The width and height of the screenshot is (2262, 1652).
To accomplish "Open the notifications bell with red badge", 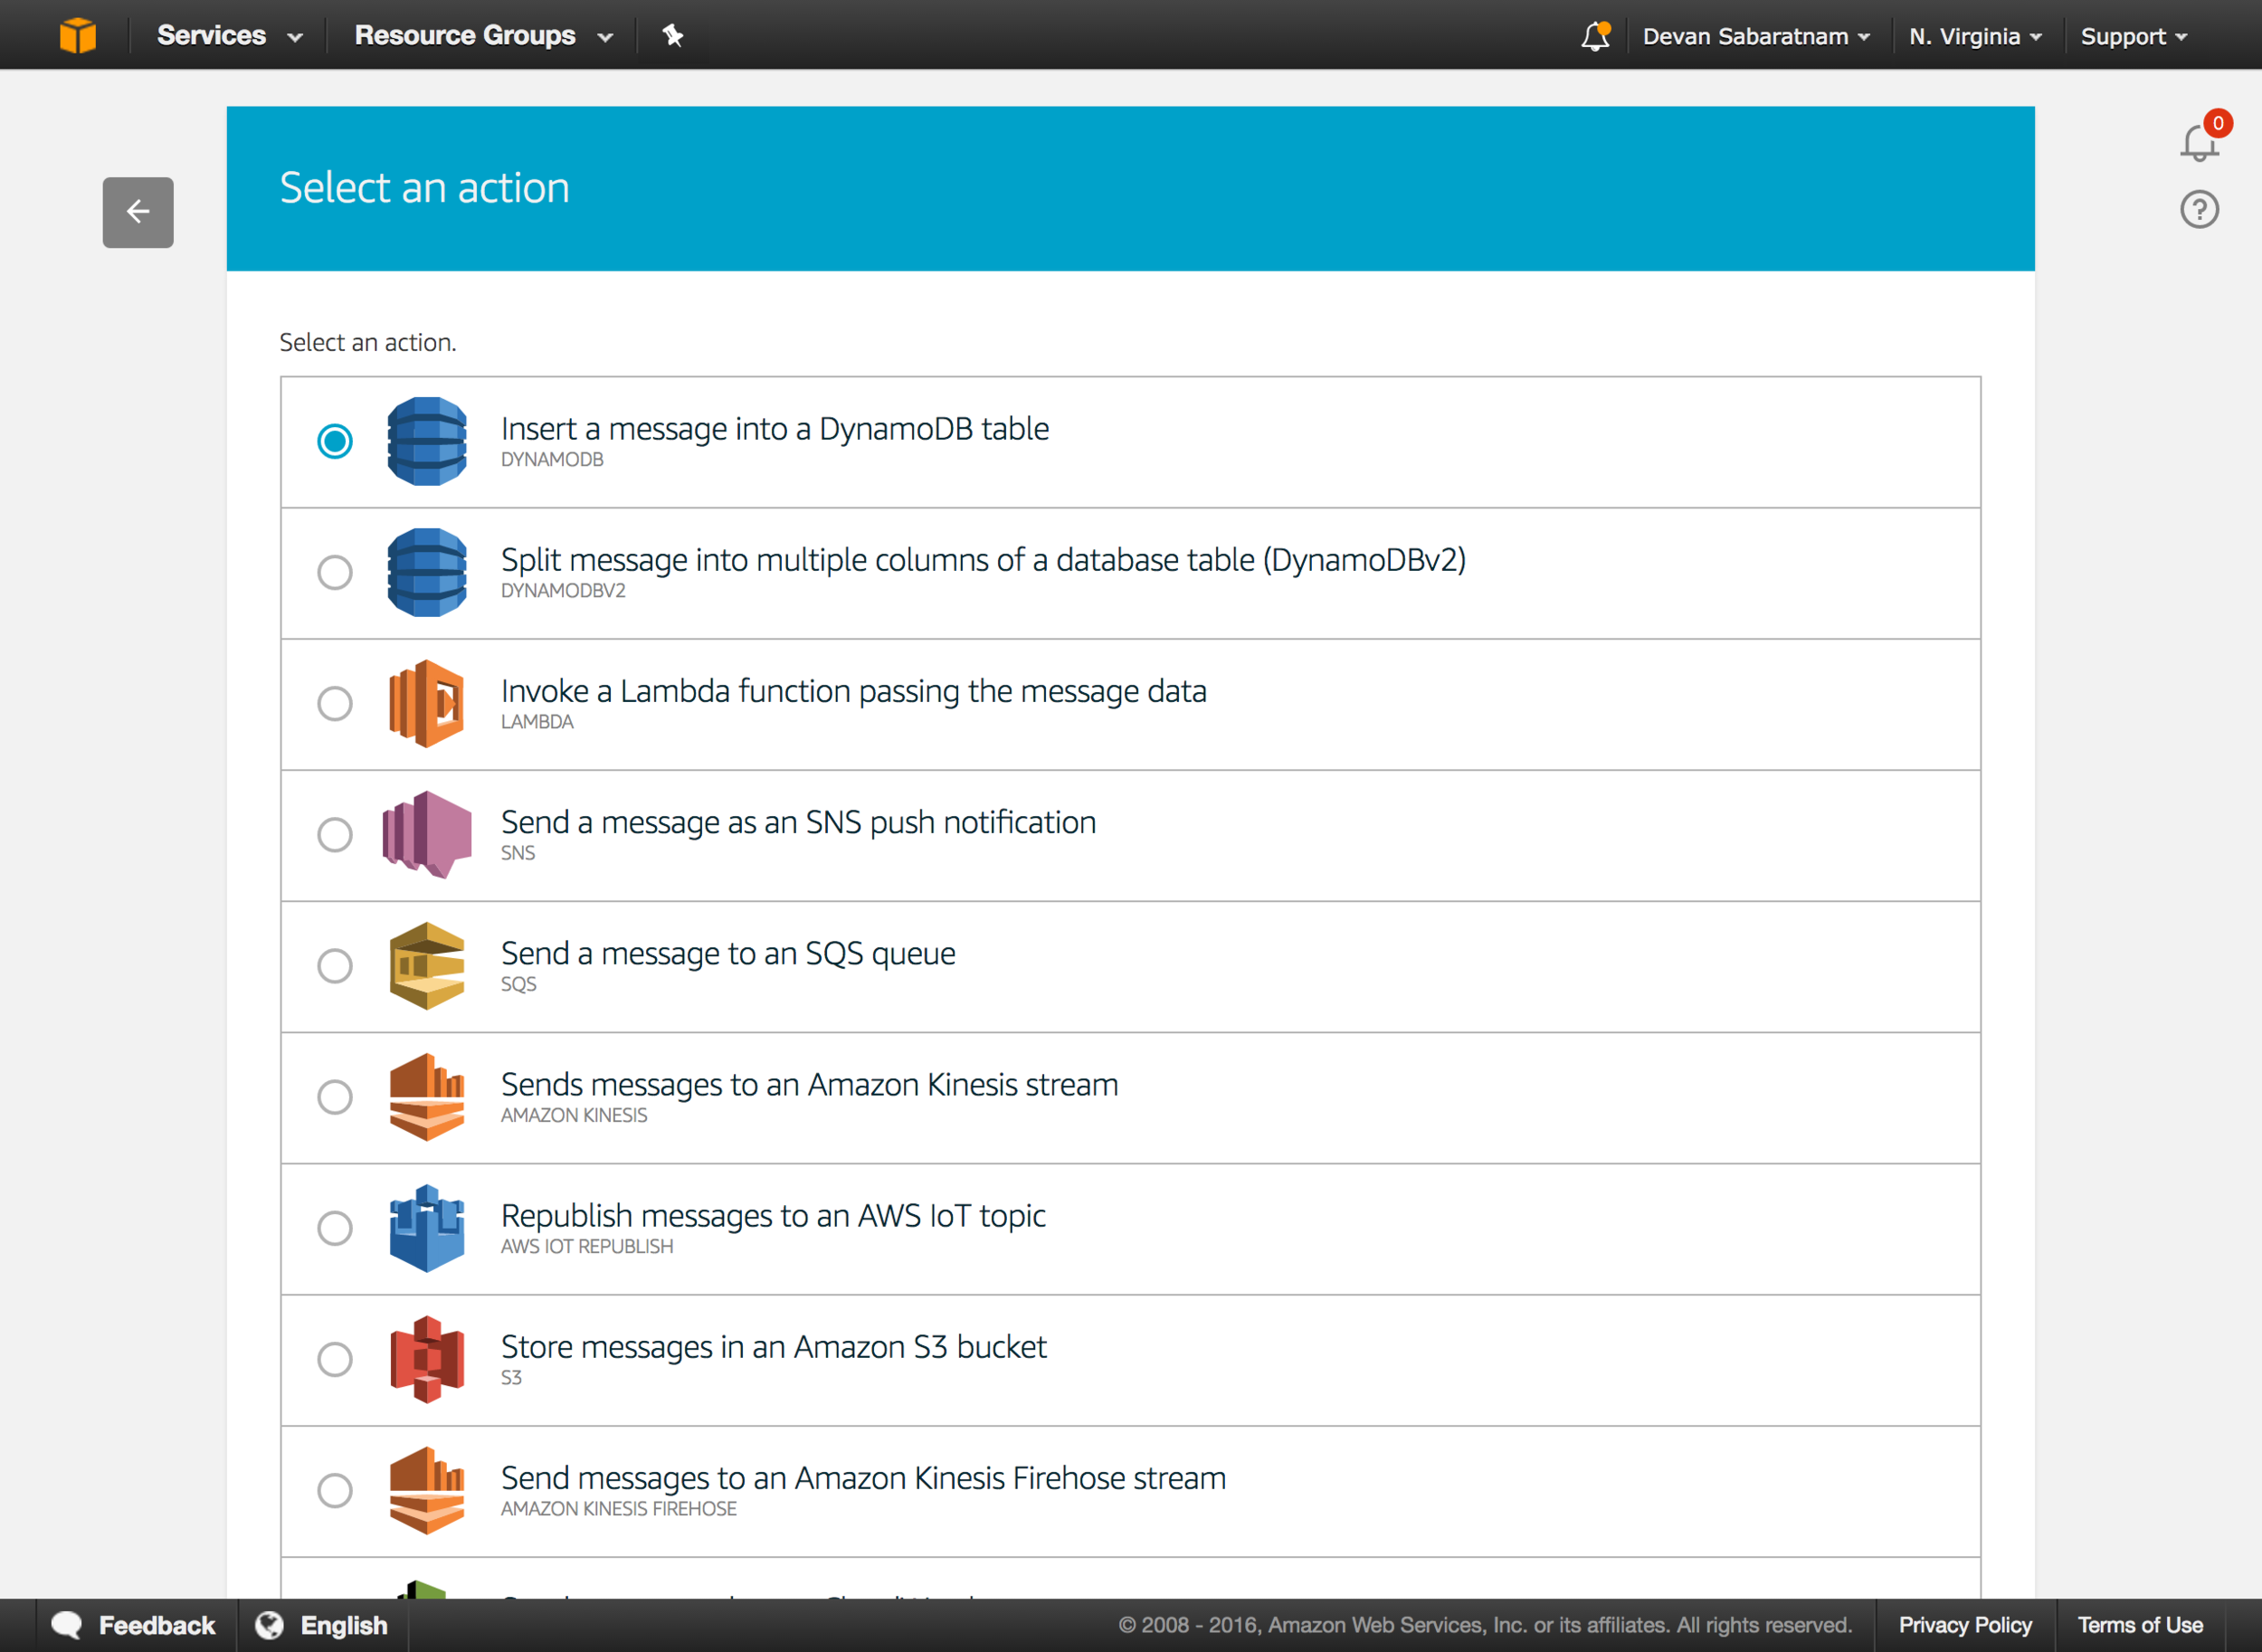I will (2201, 138).
